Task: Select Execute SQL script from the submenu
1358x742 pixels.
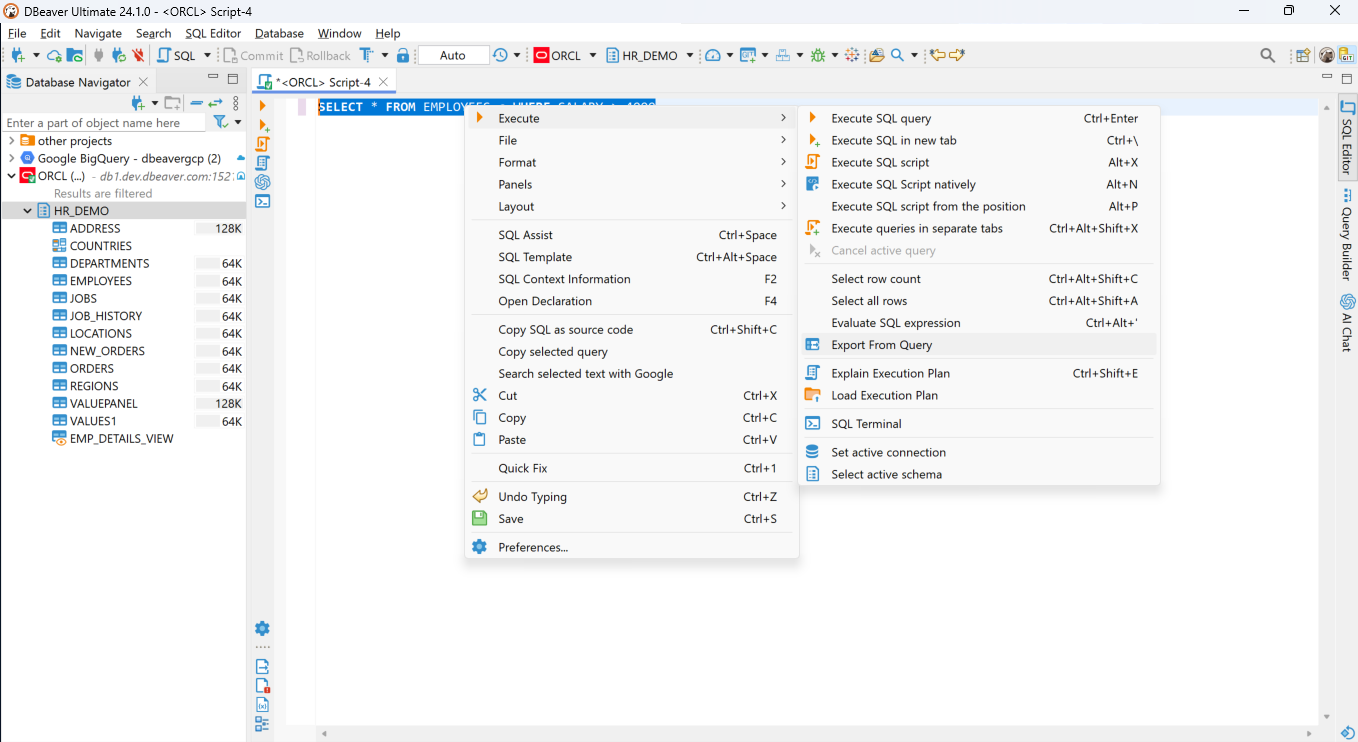Action: click(978, 162)
